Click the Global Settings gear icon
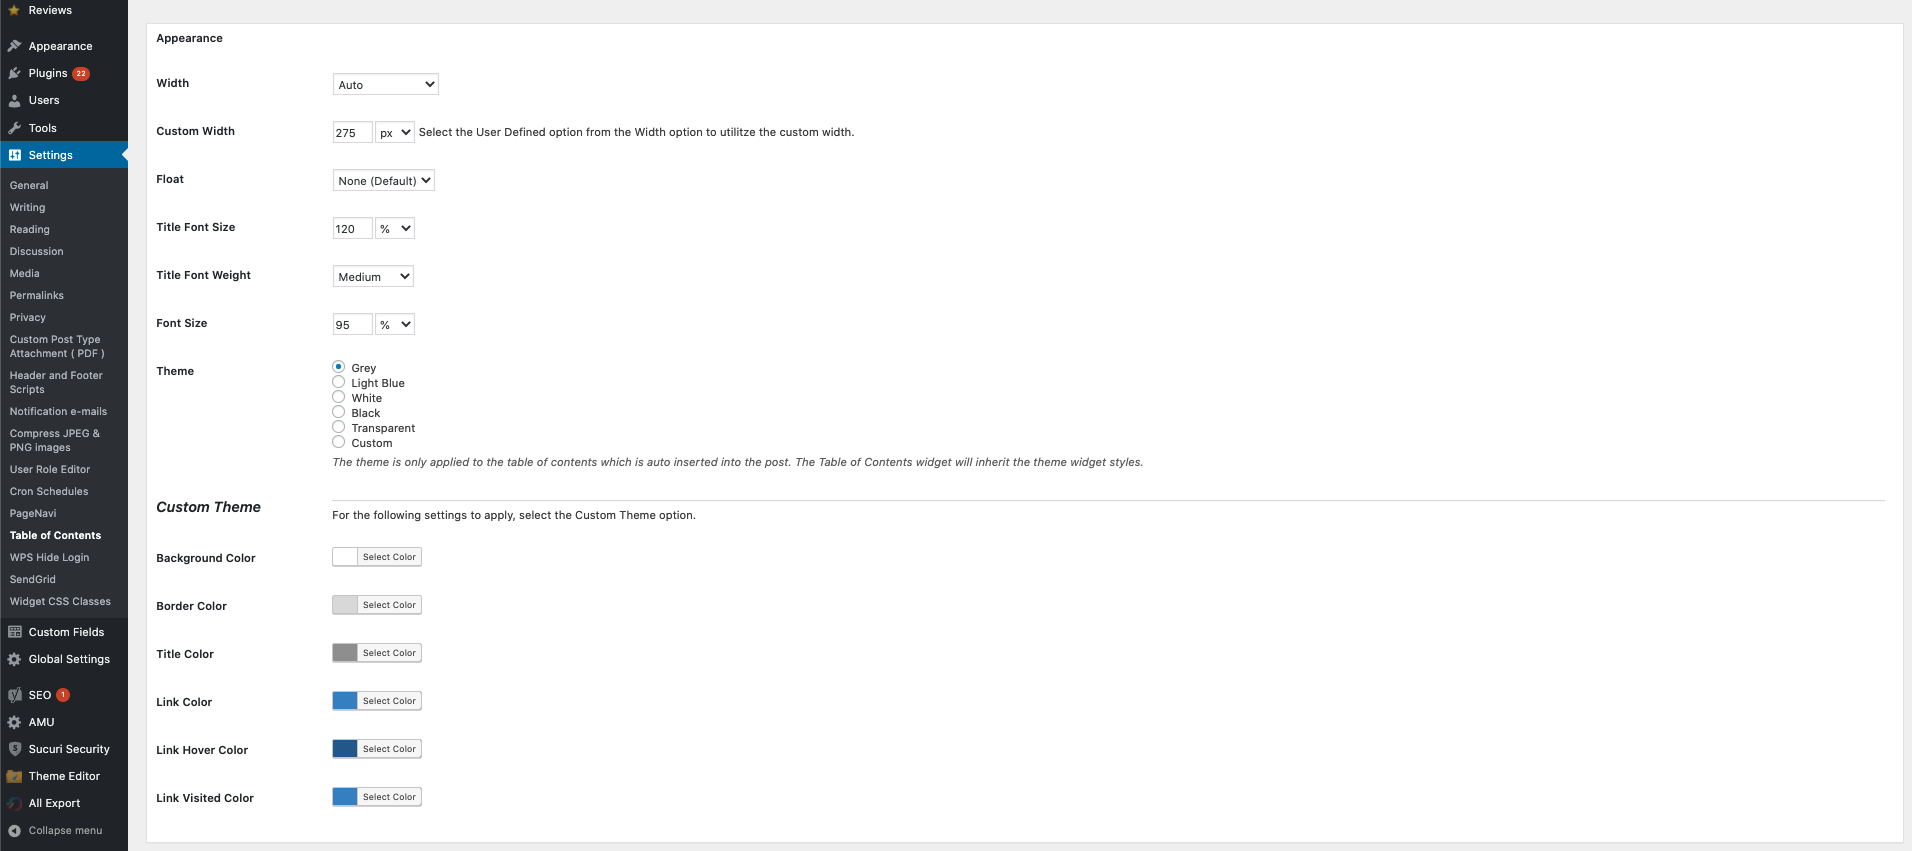This screenshot has height=851, width=1912. [x=15, y=659]
